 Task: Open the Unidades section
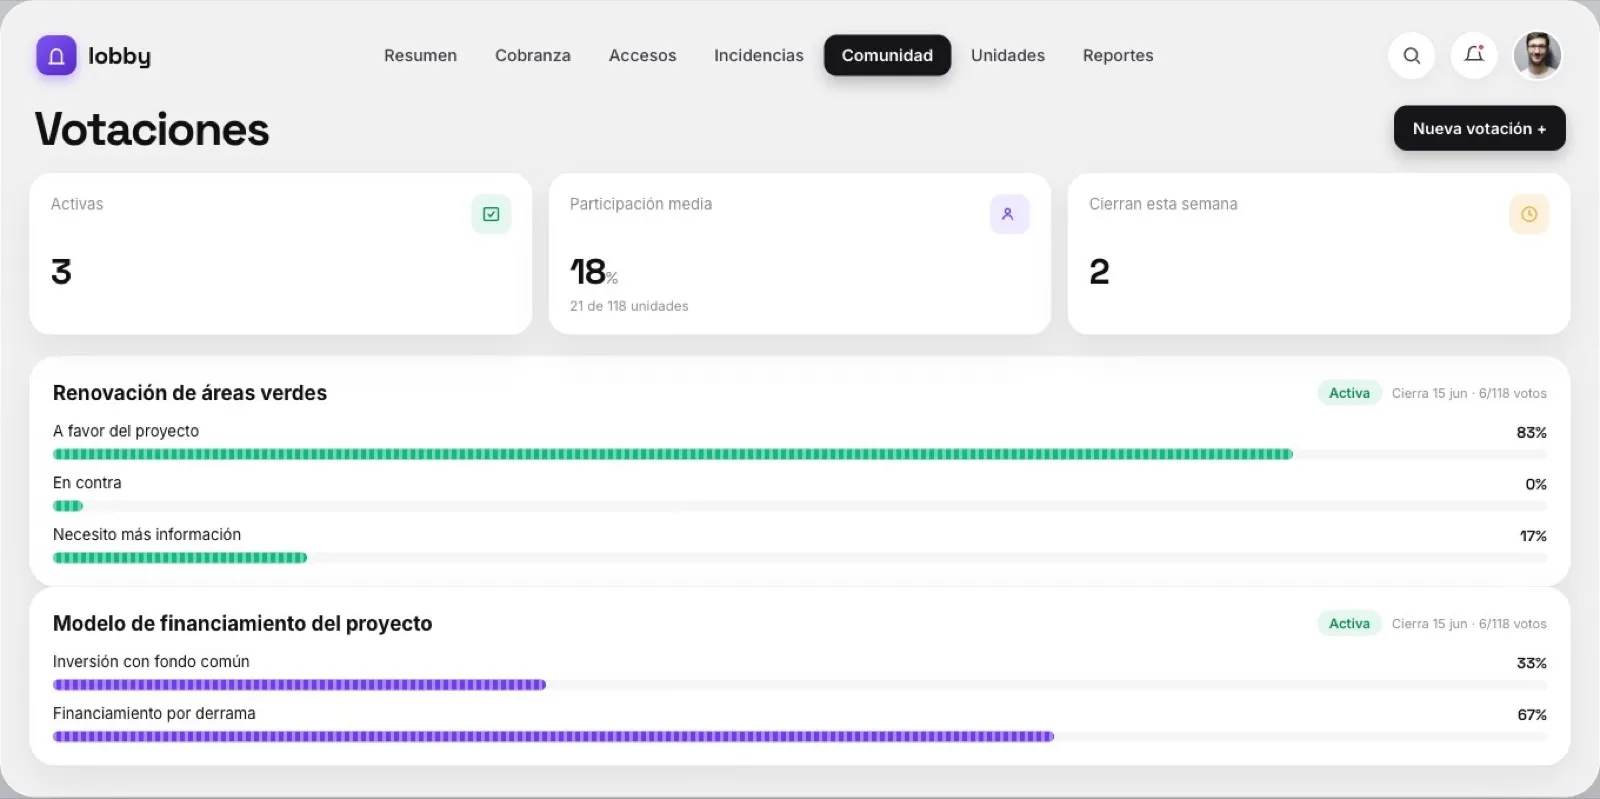[1007, 56]
